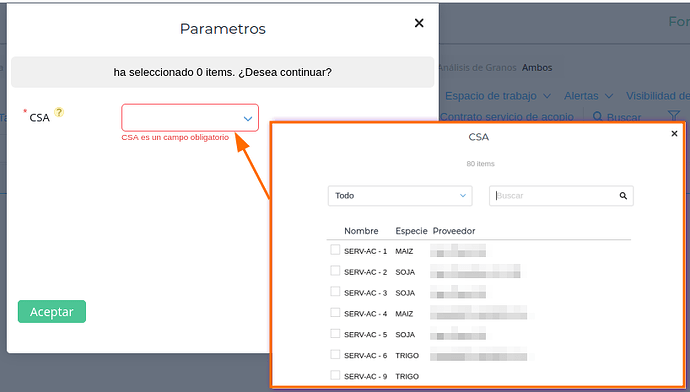This screenshot has width=690, height=392.
Task: Click the CSA help question mark icon
Action: (59, 112)
